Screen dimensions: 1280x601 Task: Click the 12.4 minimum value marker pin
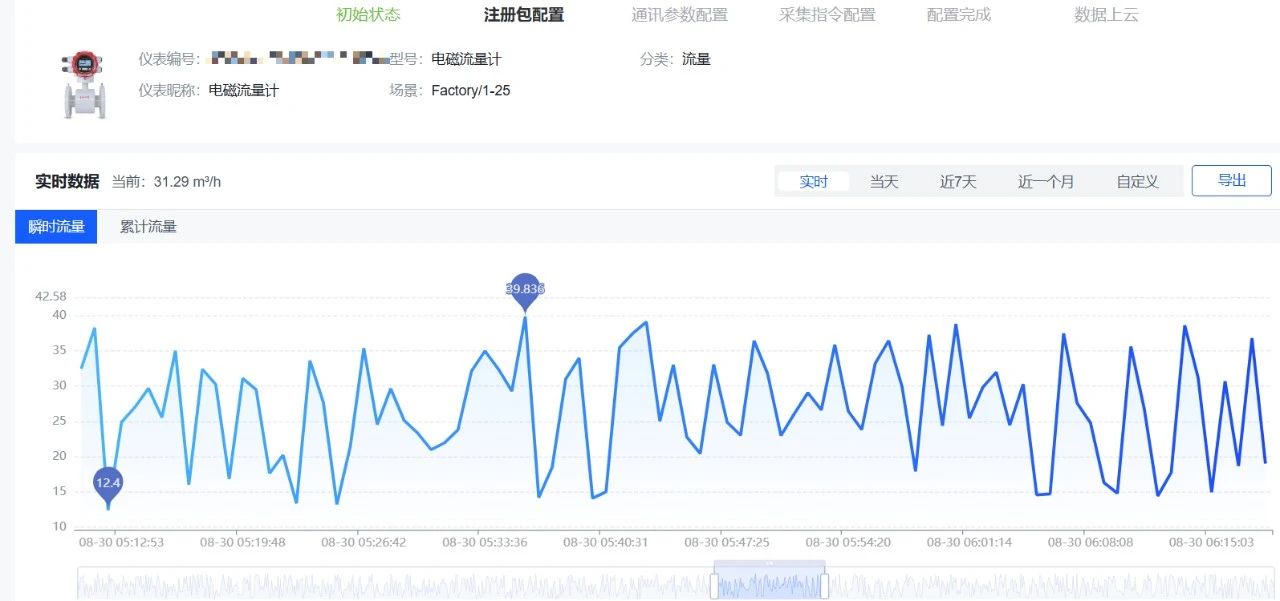108,483
